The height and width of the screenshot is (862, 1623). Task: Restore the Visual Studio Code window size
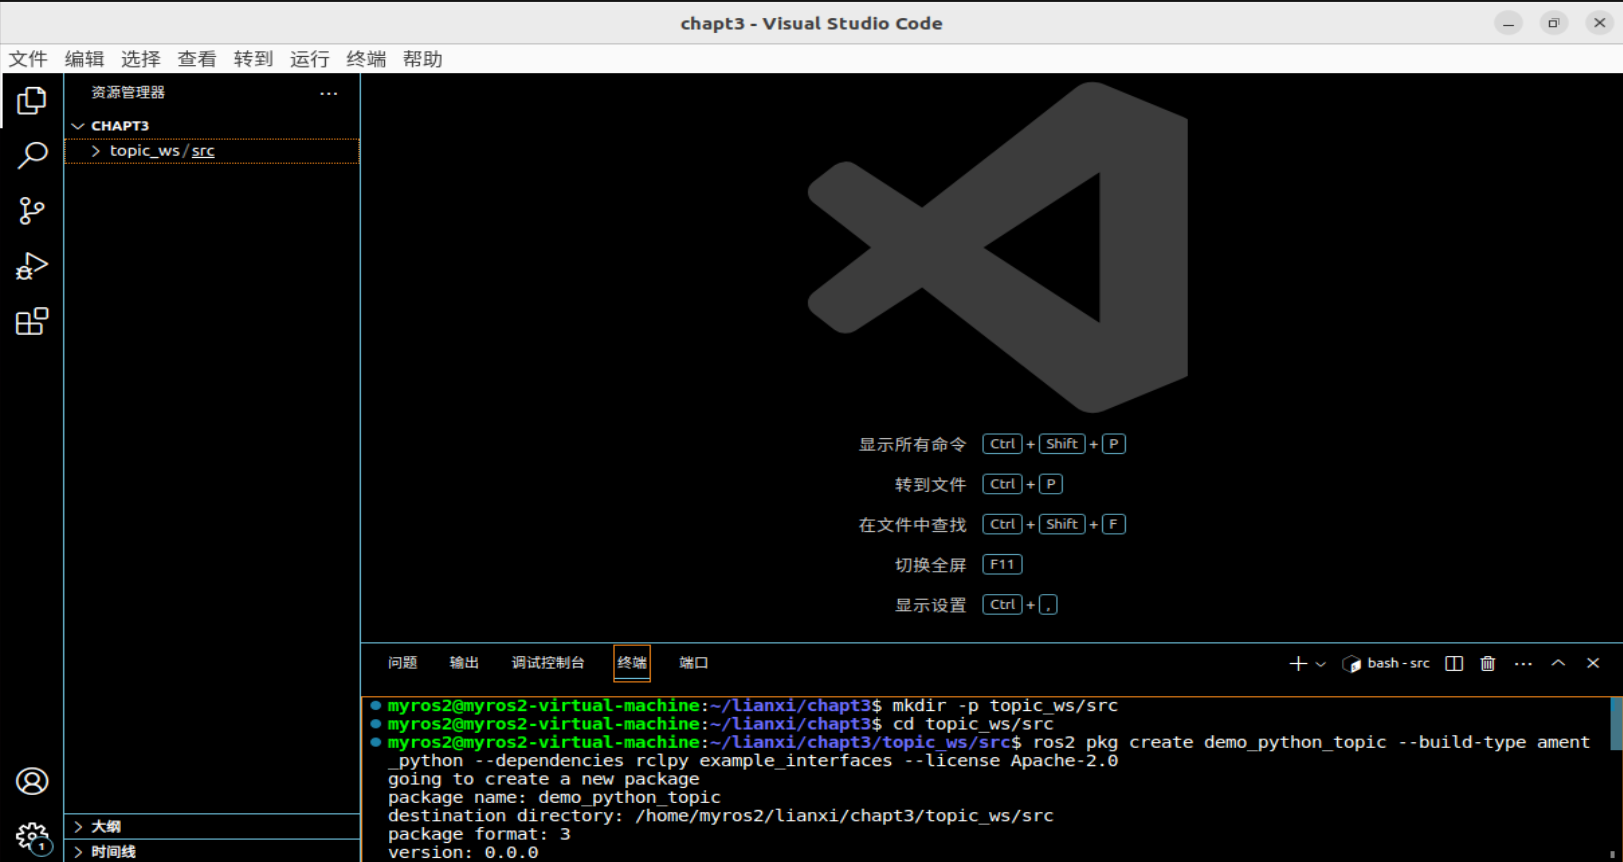pos(1554,24)
